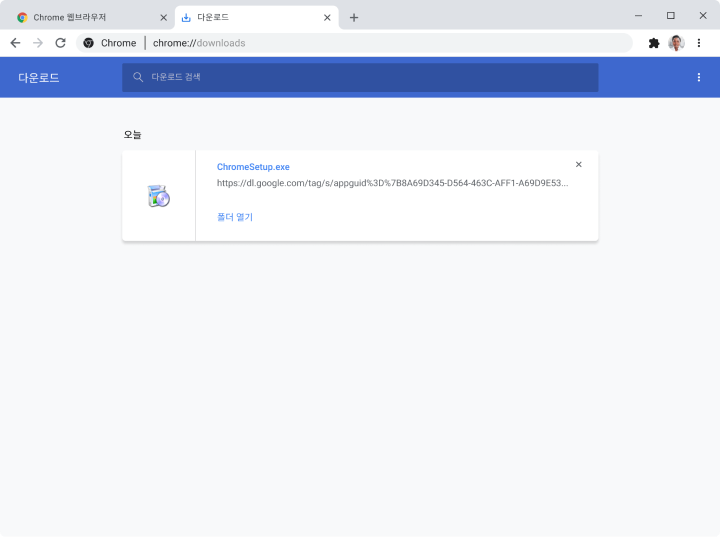720x537 pixels.
Task: Remove ChromeSetup.exe from the list
Action: pyautogui.click(x=578, y=164)
